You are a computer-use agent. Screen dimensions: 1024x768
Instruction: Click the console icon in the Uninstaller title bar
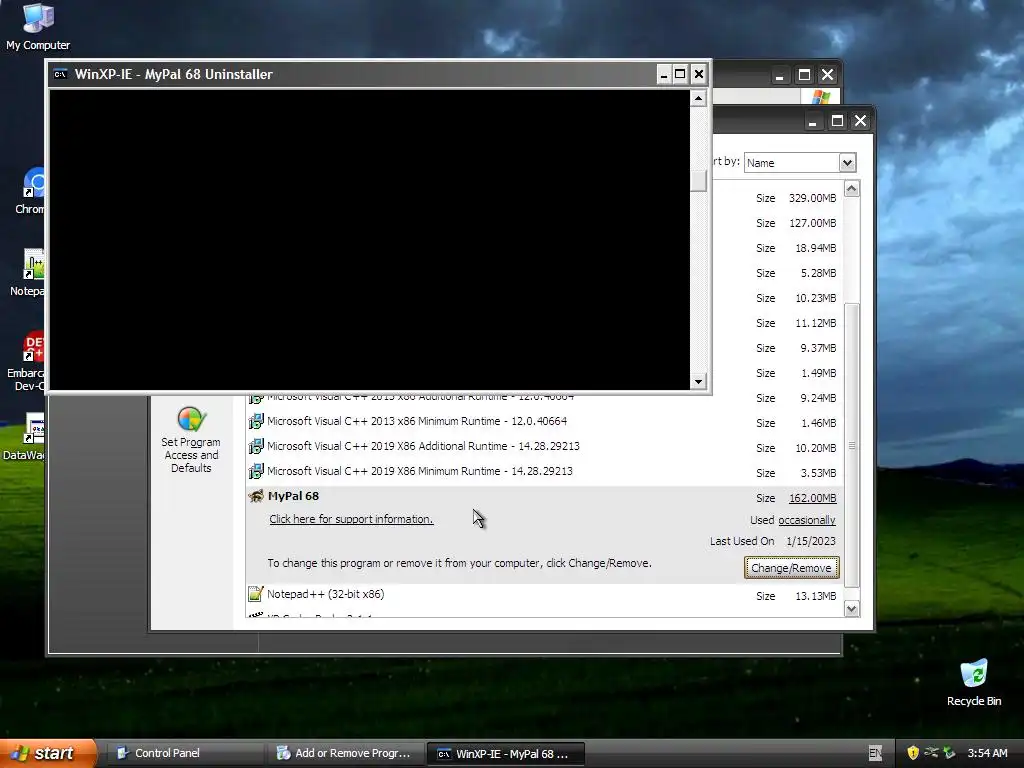(x=60, y=74)
